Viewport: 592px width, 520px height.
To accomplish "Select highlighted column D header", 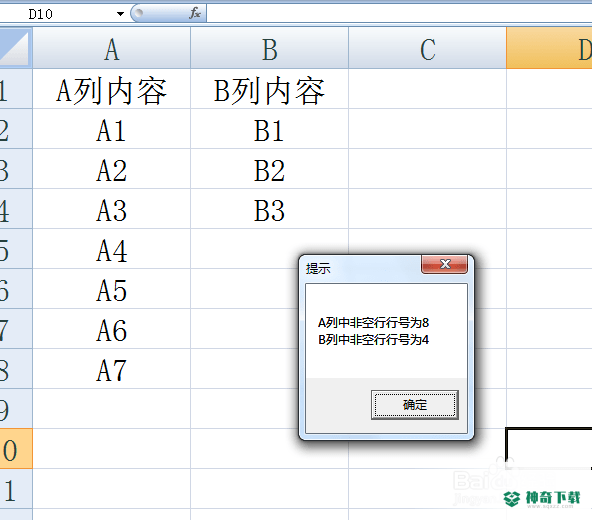I will (549, 49).
